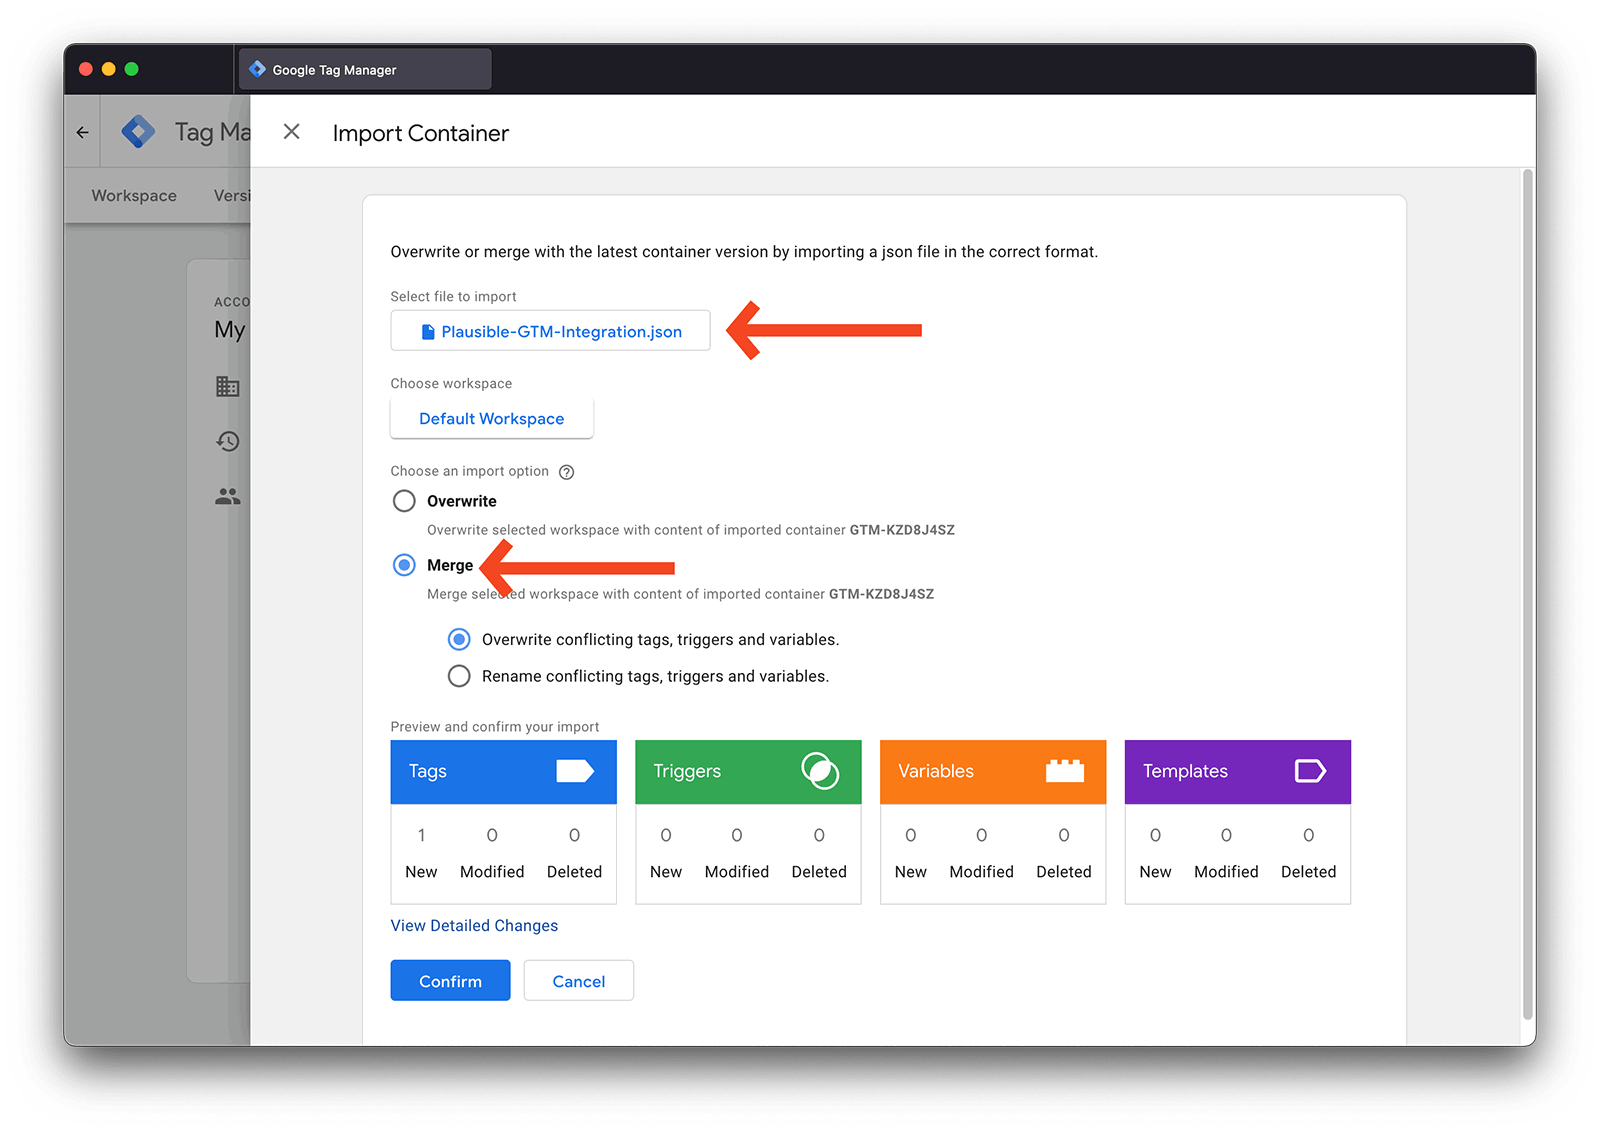Viewport: 1600px width, 1130px height.
Task: Open View Detailed Changes link
Action: point(474,926)
